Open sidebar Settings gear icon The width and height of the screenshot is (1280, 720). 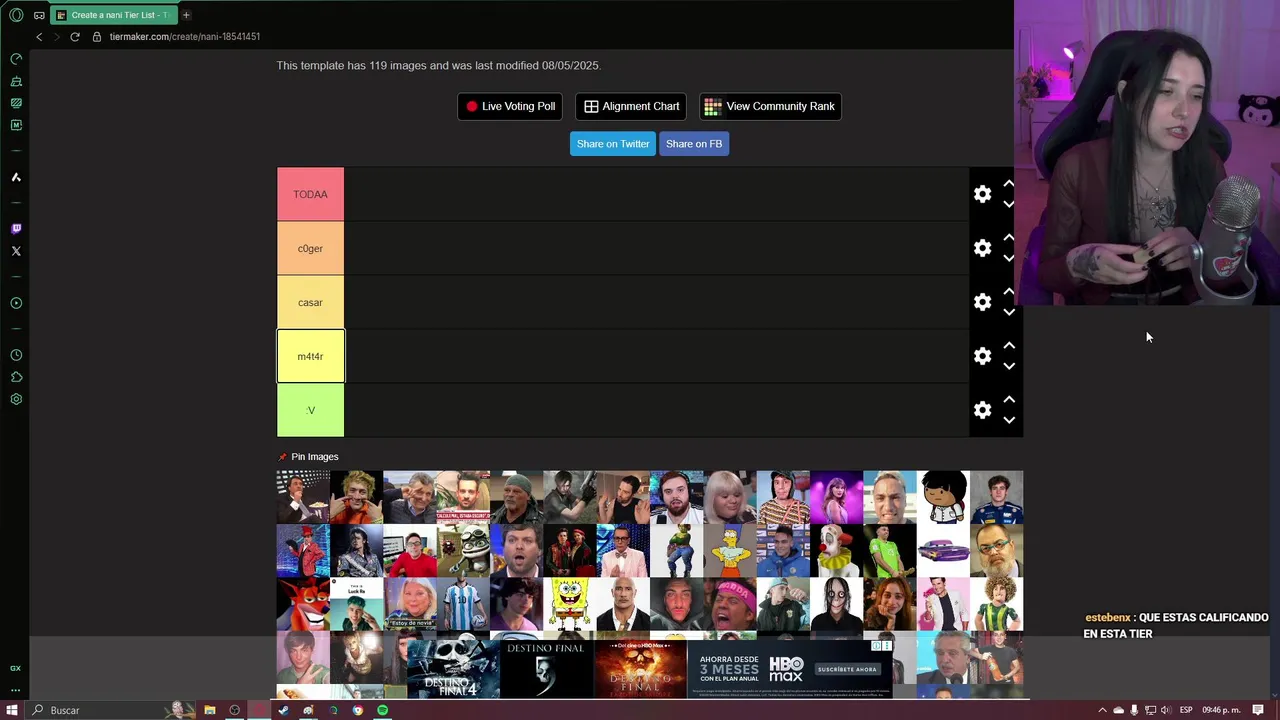[16, 399]
